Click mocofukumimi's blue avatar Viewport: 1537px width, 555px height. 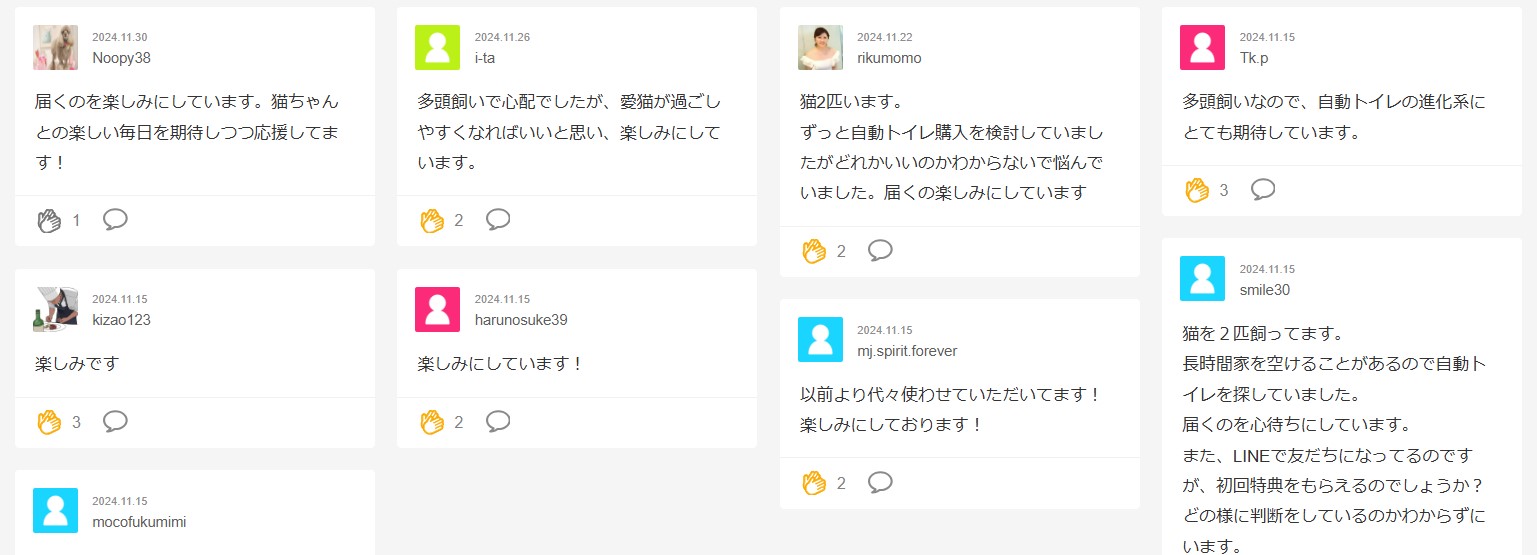click(55, 510)
